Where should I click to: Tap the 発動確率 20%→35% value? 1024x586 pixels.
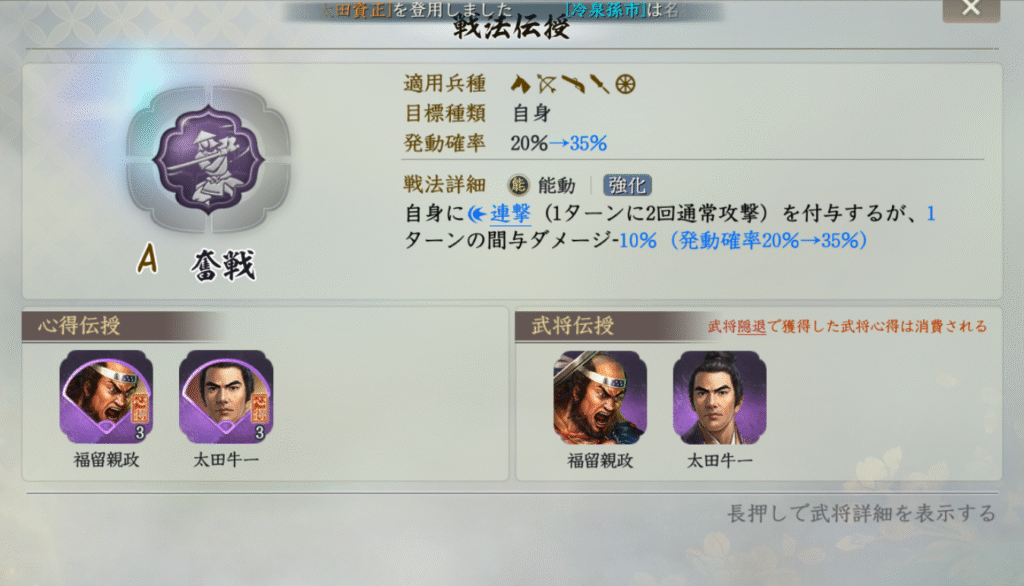coord(559,143)
